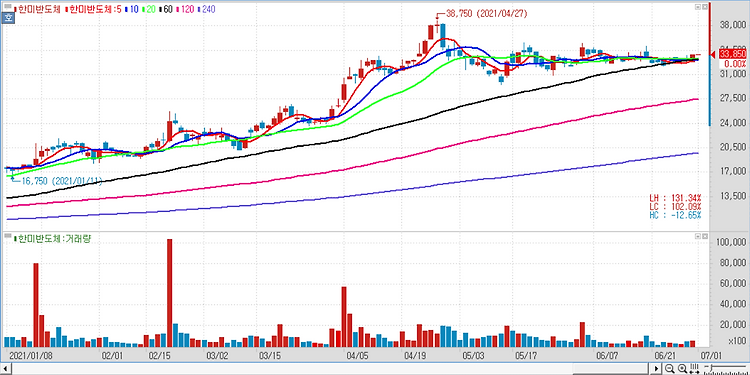The image size is (750, 375).
Task: Select the 60-day moving average legend
Action: coord(164,9)
